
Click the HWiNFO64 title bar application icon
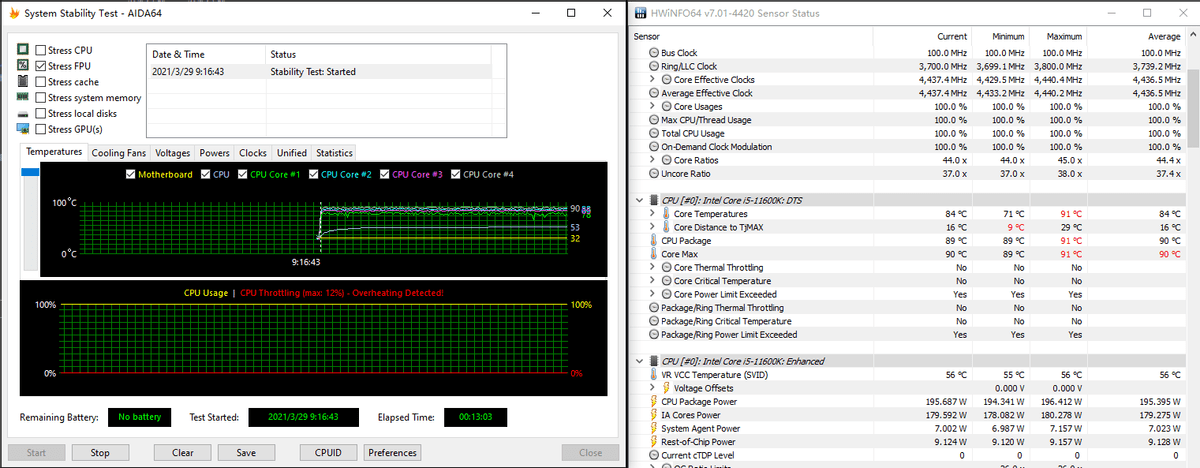[641, 13]
